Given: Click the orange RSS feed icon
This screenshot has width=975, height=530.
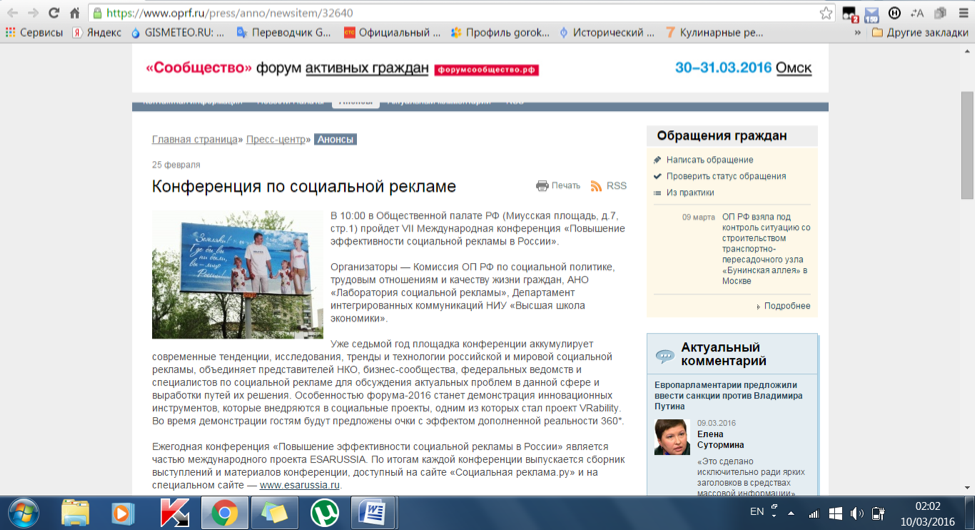Looking at the screenshot, I should click(596, 186).
